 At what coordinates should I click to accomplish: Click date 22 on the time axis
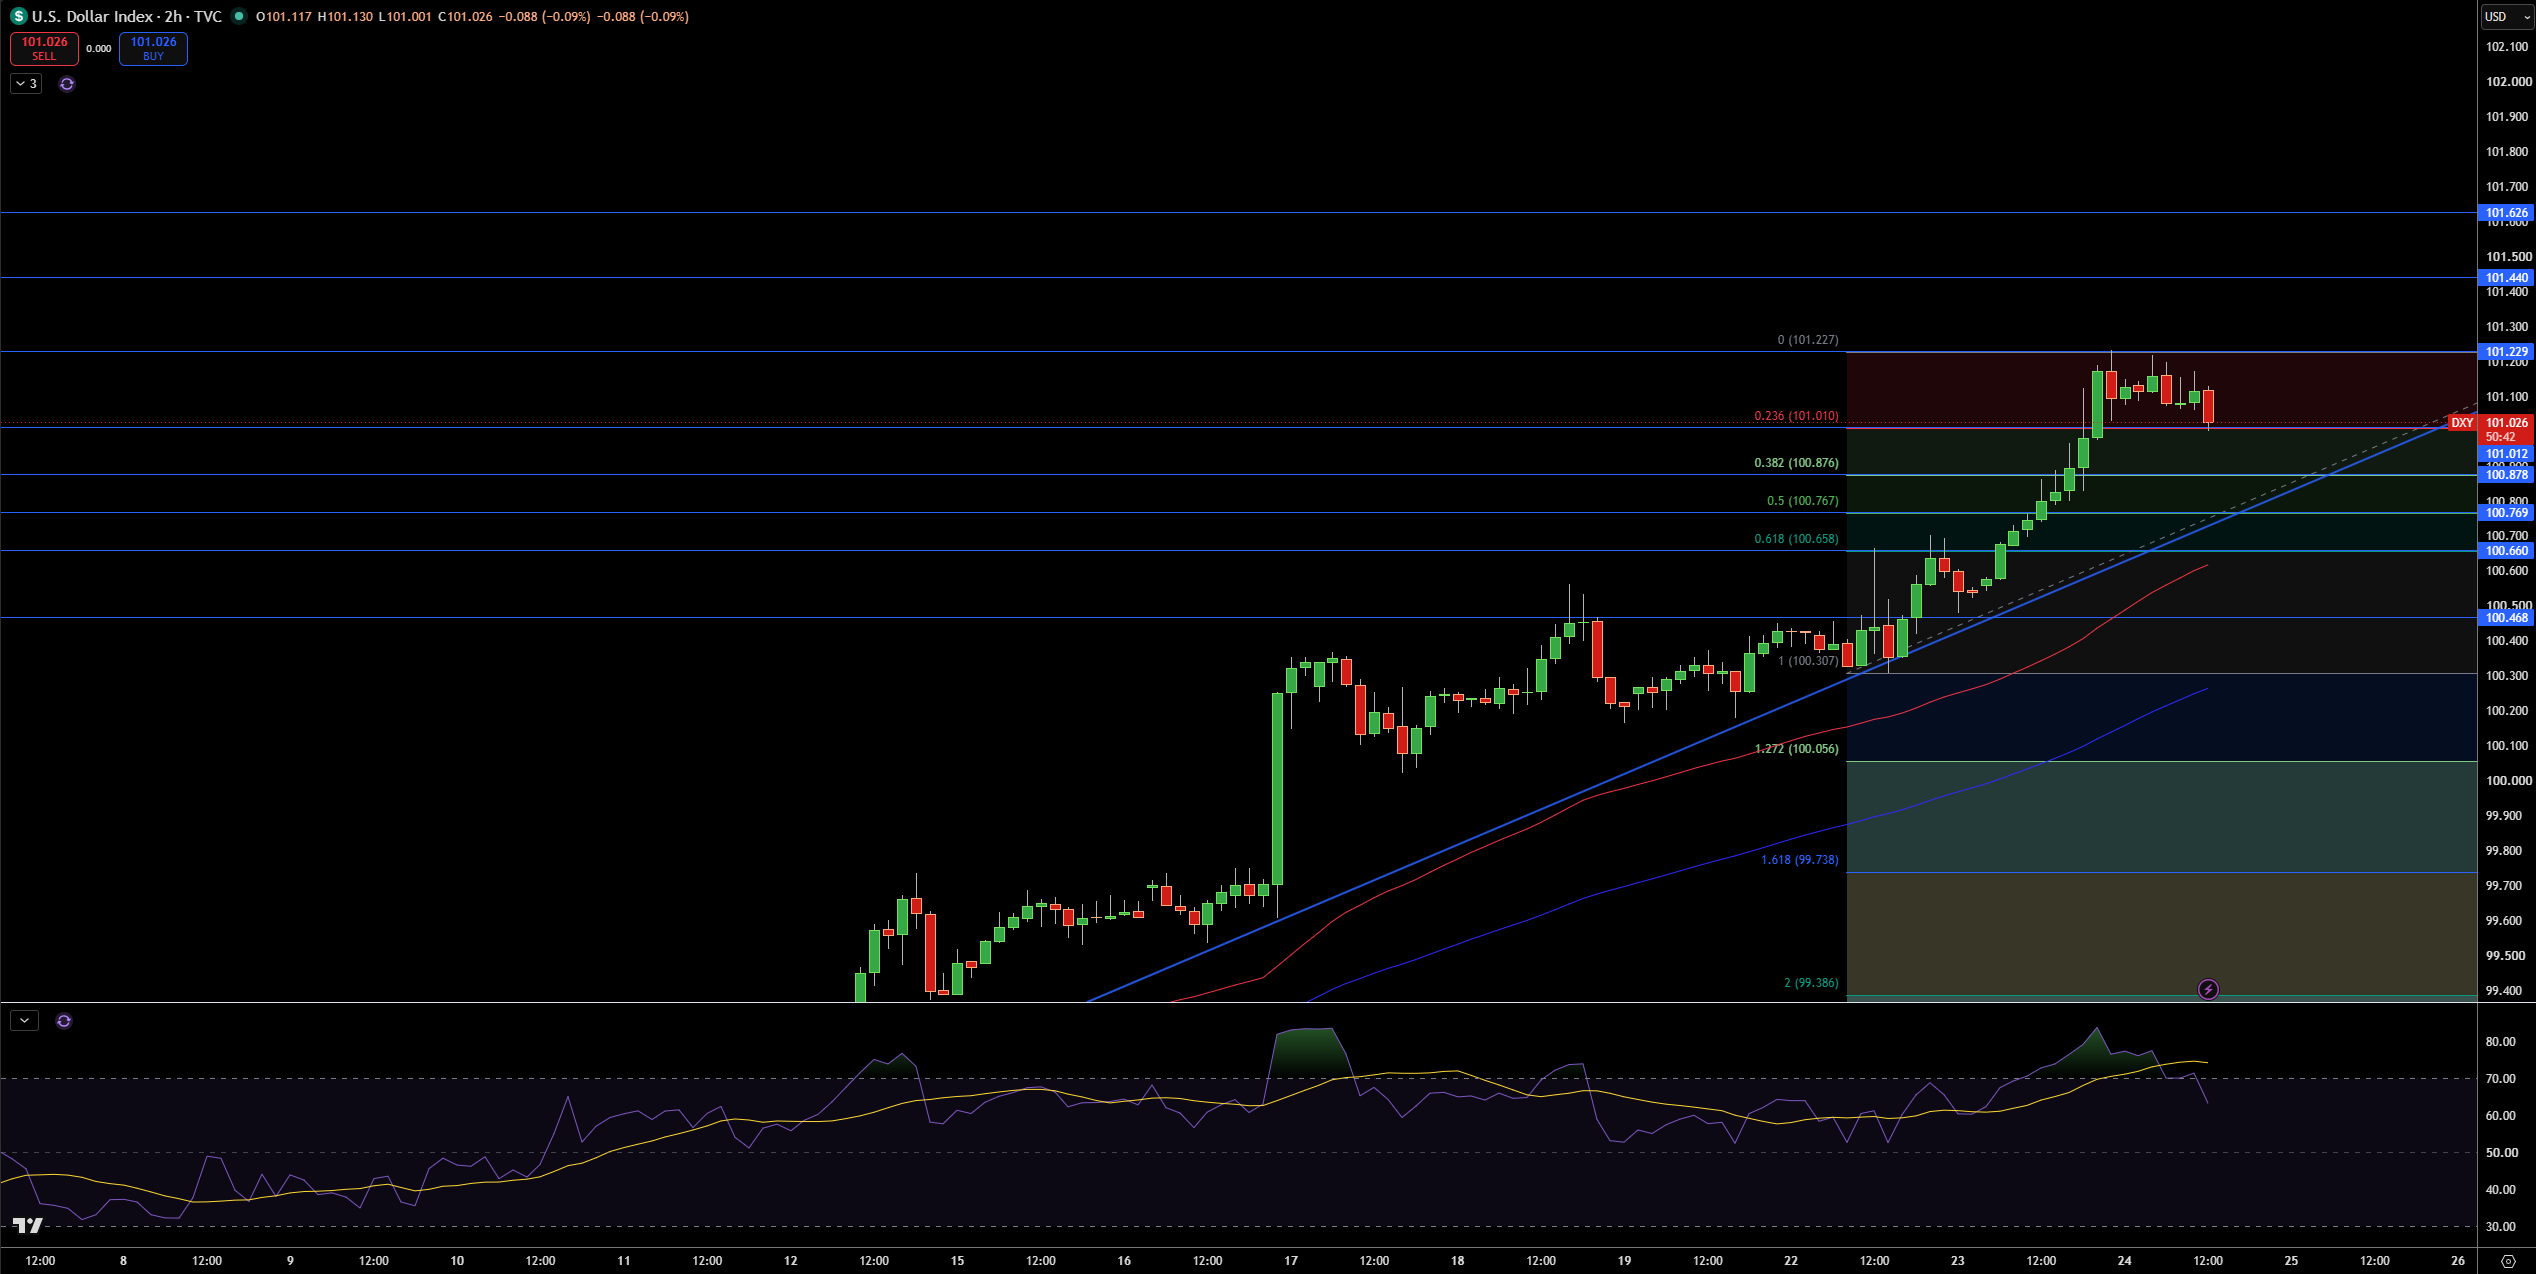tap(1791, 1261)
